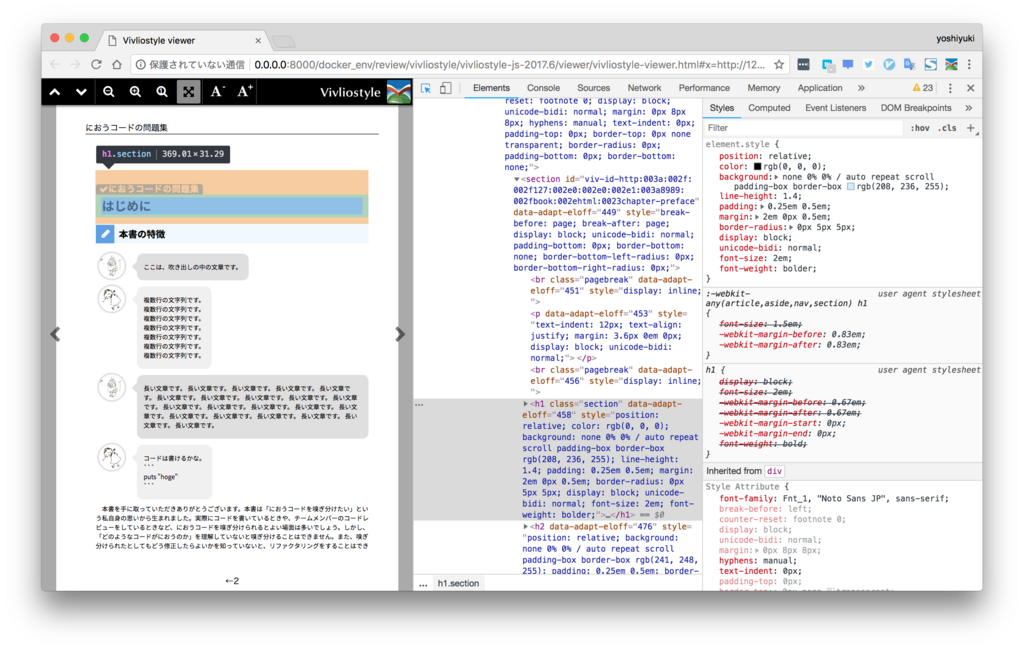Click the Google Translate extension icon
The image size is (1024, 650).
pyautogui.click(x=909, y=64)
